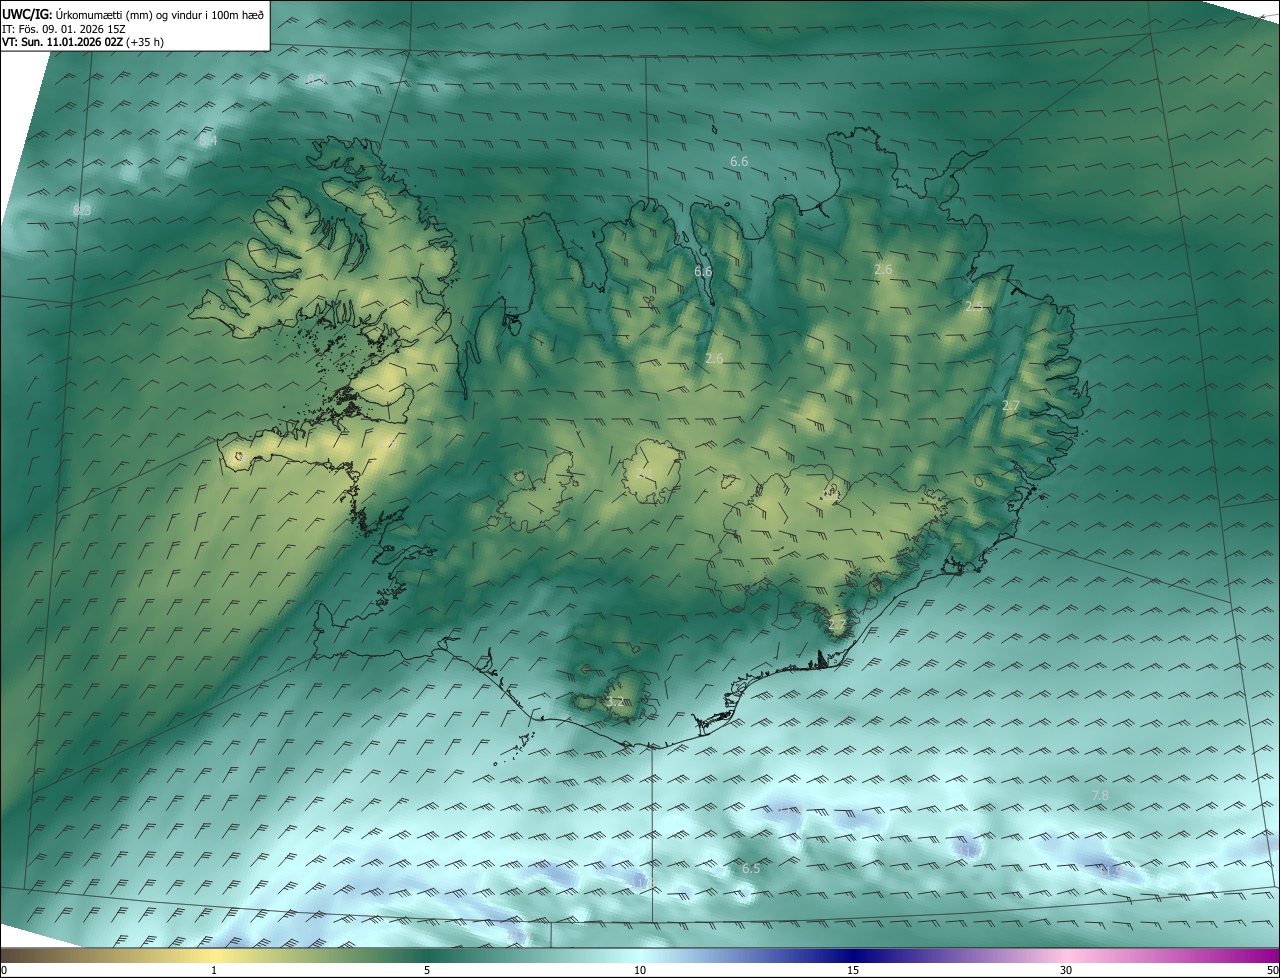Click the 6.5 value label on the map
The width and height of the screenshot is (1280, 978).
coord(751,869)
